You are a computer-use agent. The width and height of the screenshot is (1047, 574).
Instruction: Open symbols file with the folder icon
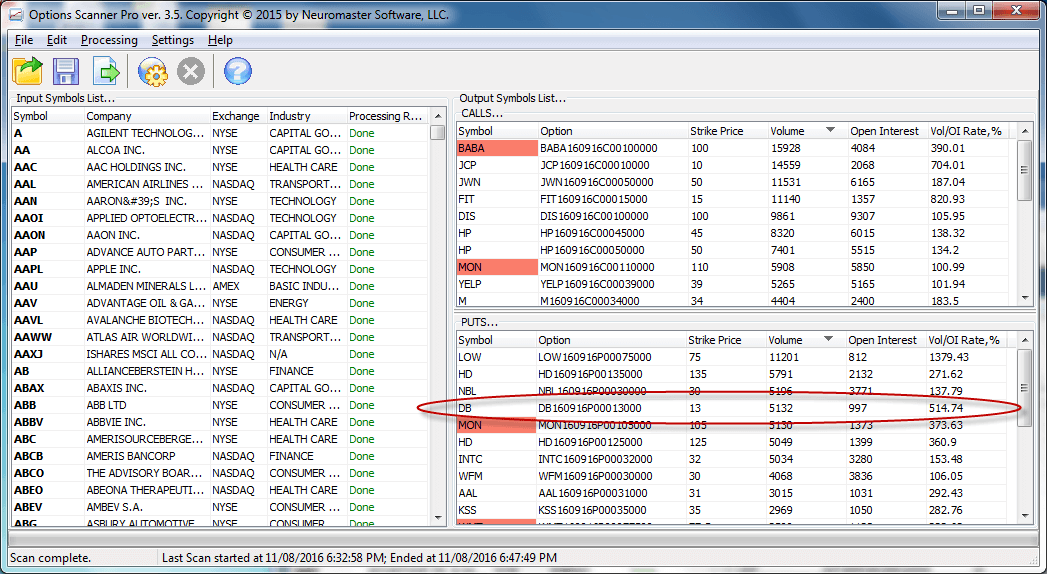pos(27,71)
